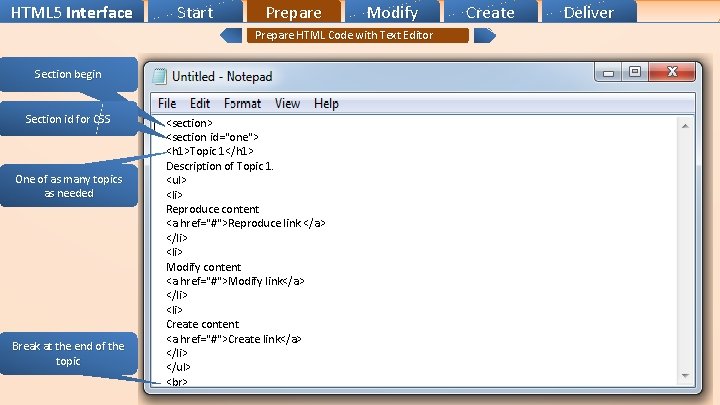Select the Deliver tab
Viewport: 720px width, 405px height.
589,11
